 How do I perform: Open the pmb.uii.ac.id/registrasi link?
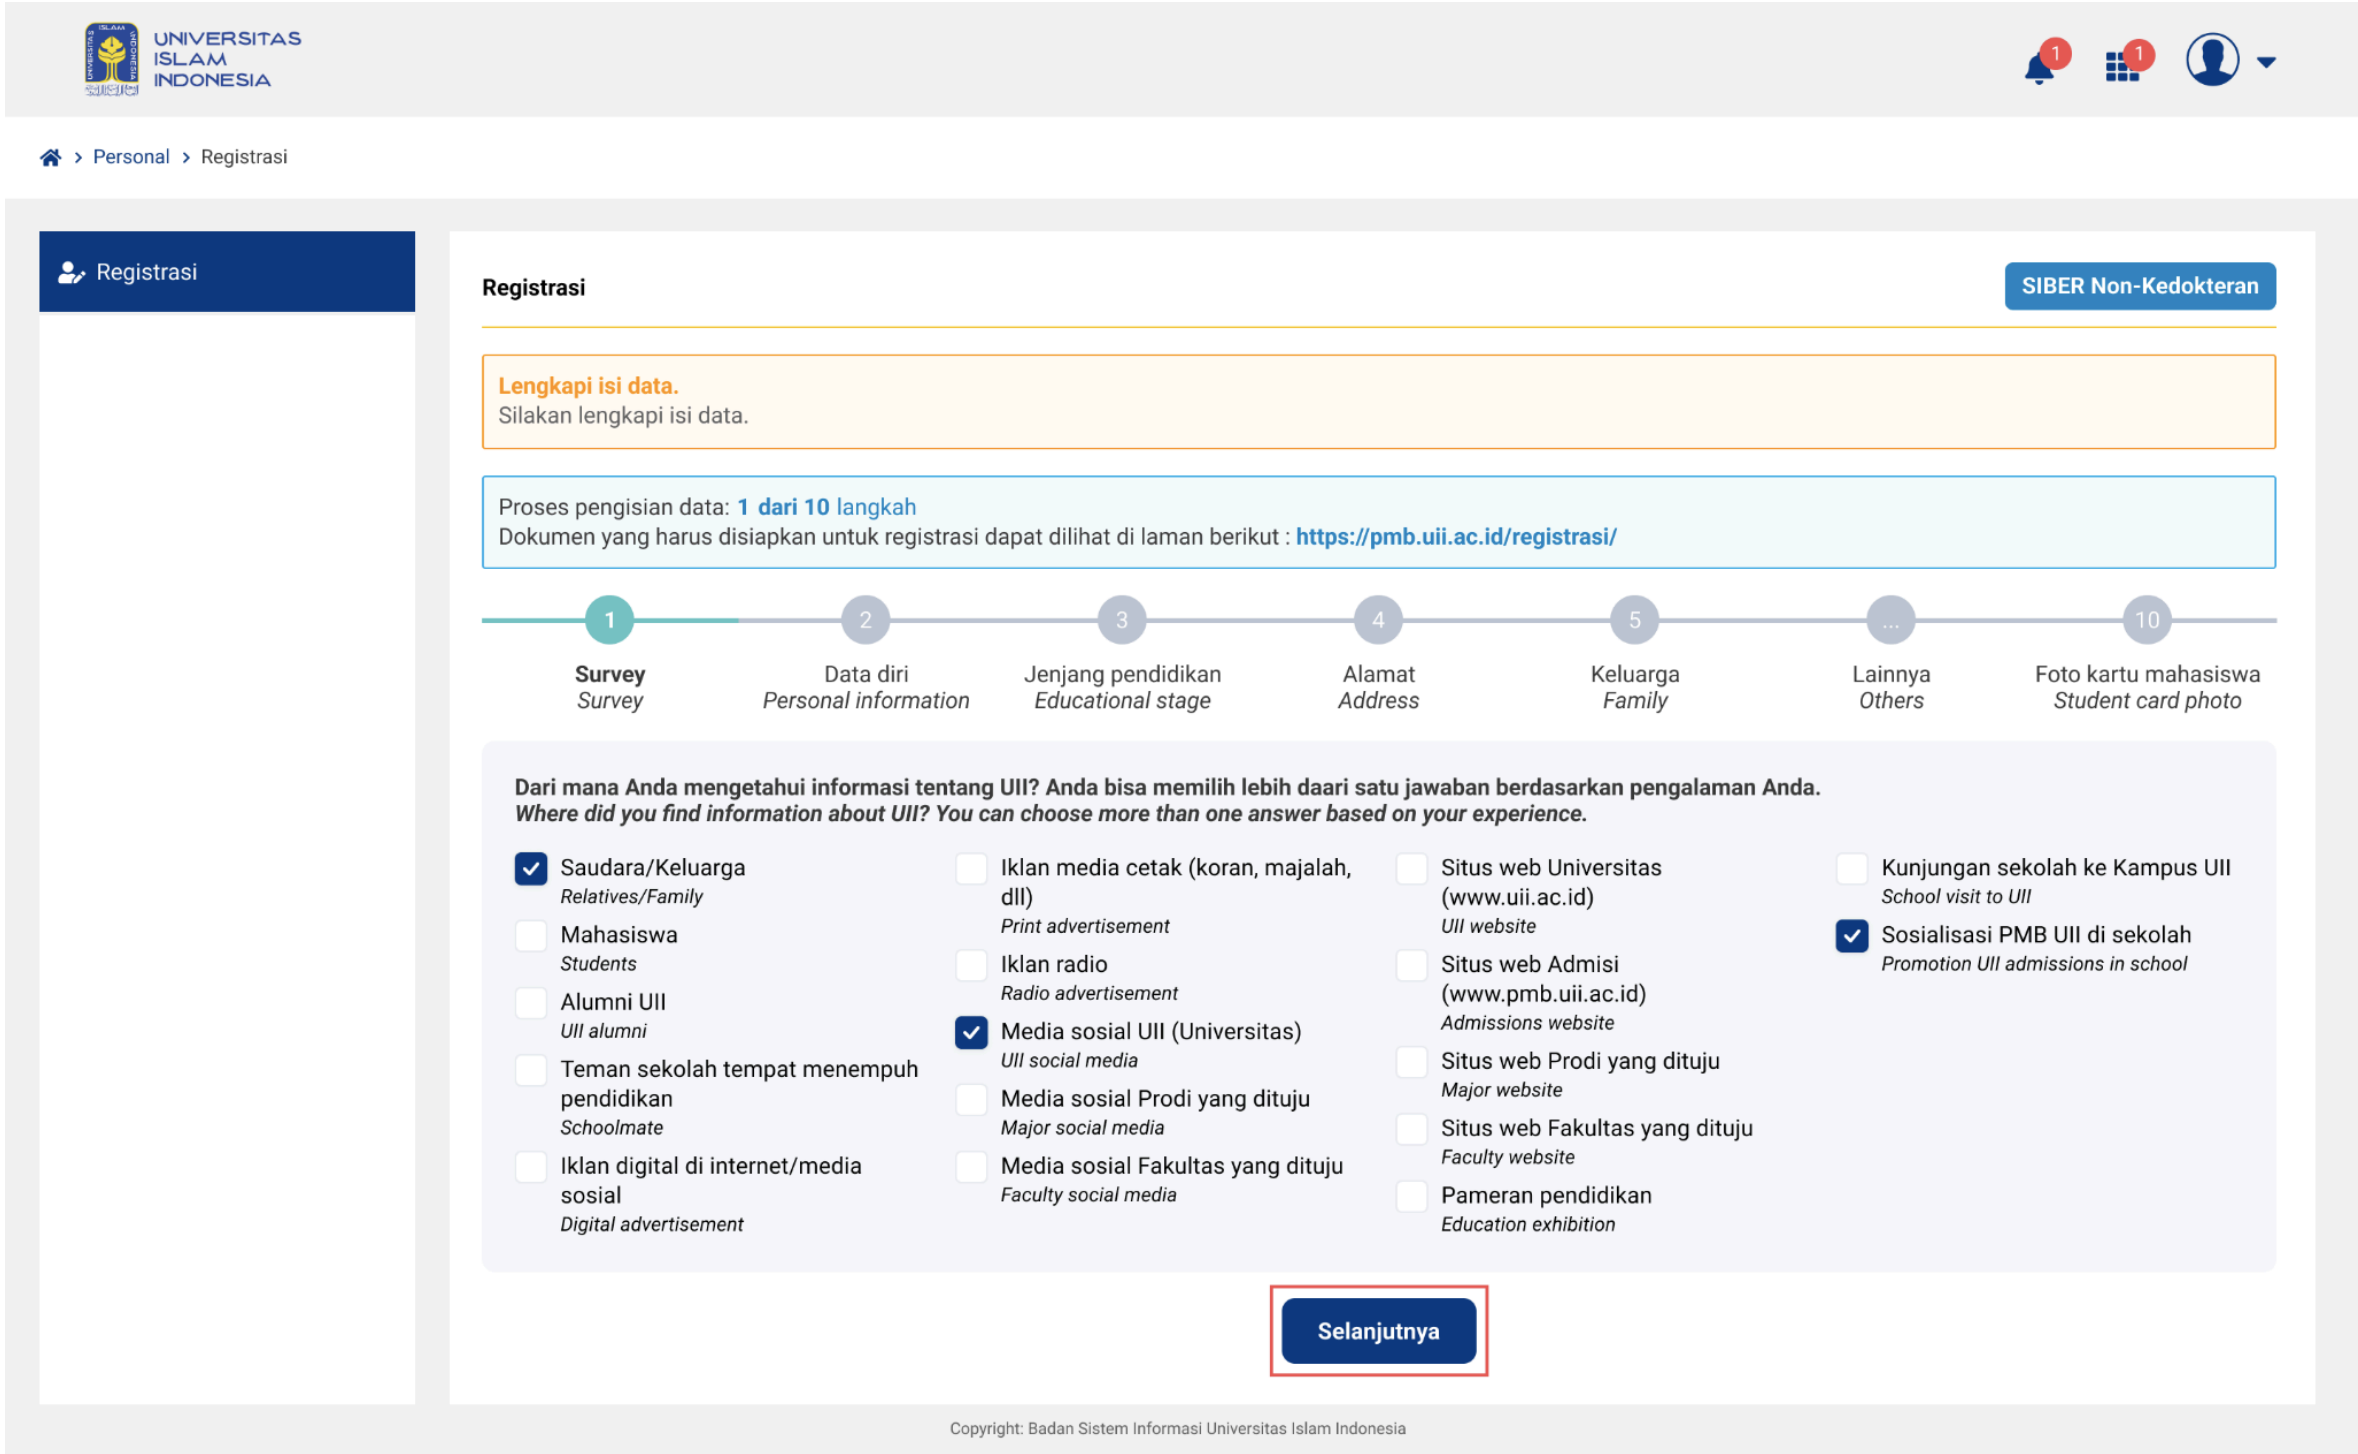[1455, 537]
